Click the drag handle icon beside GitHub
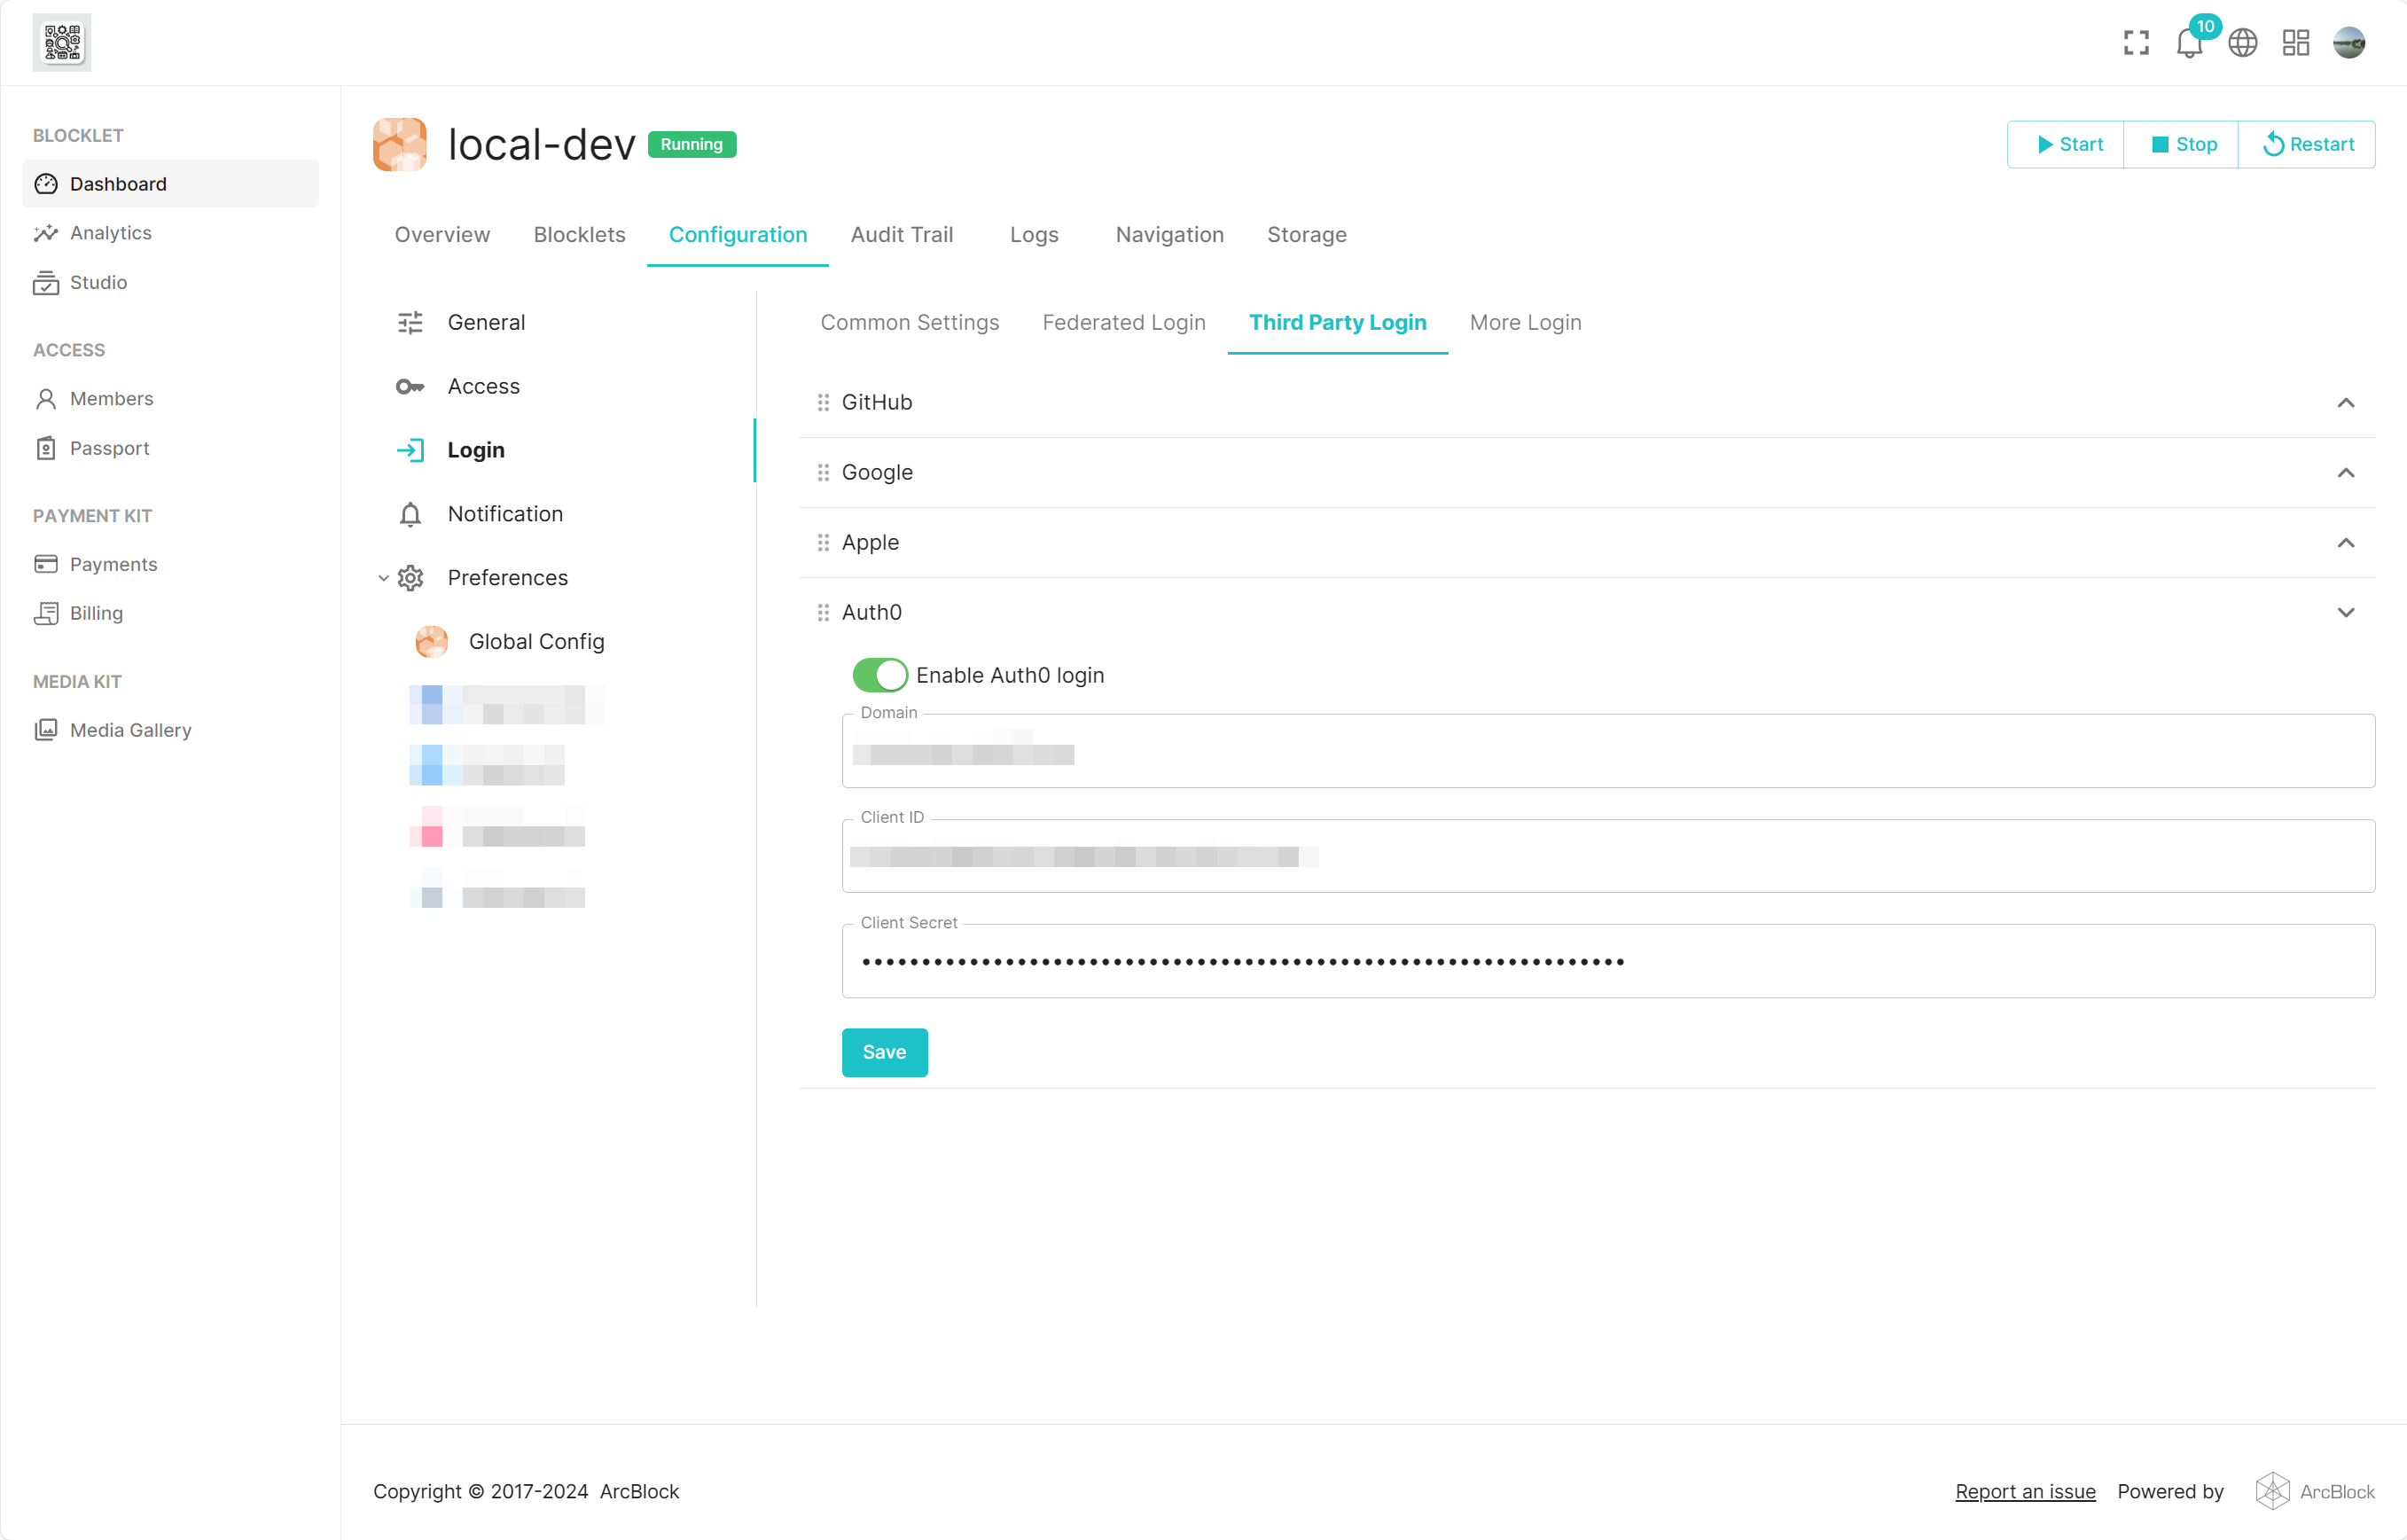Viewport: 2407px width, 1540px height. (x=823, y=402)
